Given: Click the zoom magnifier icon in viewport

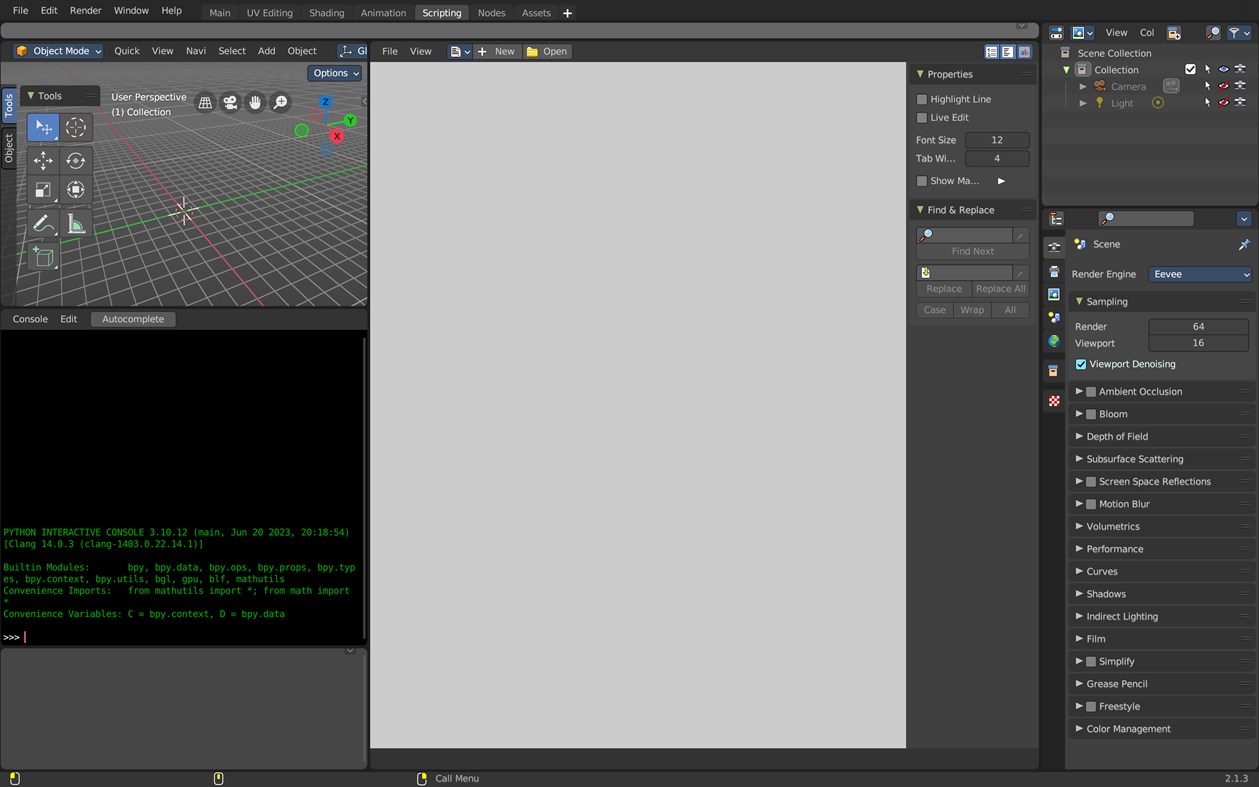Looking at the screenshot, I should pyautogui.click(x=281, y=102).
